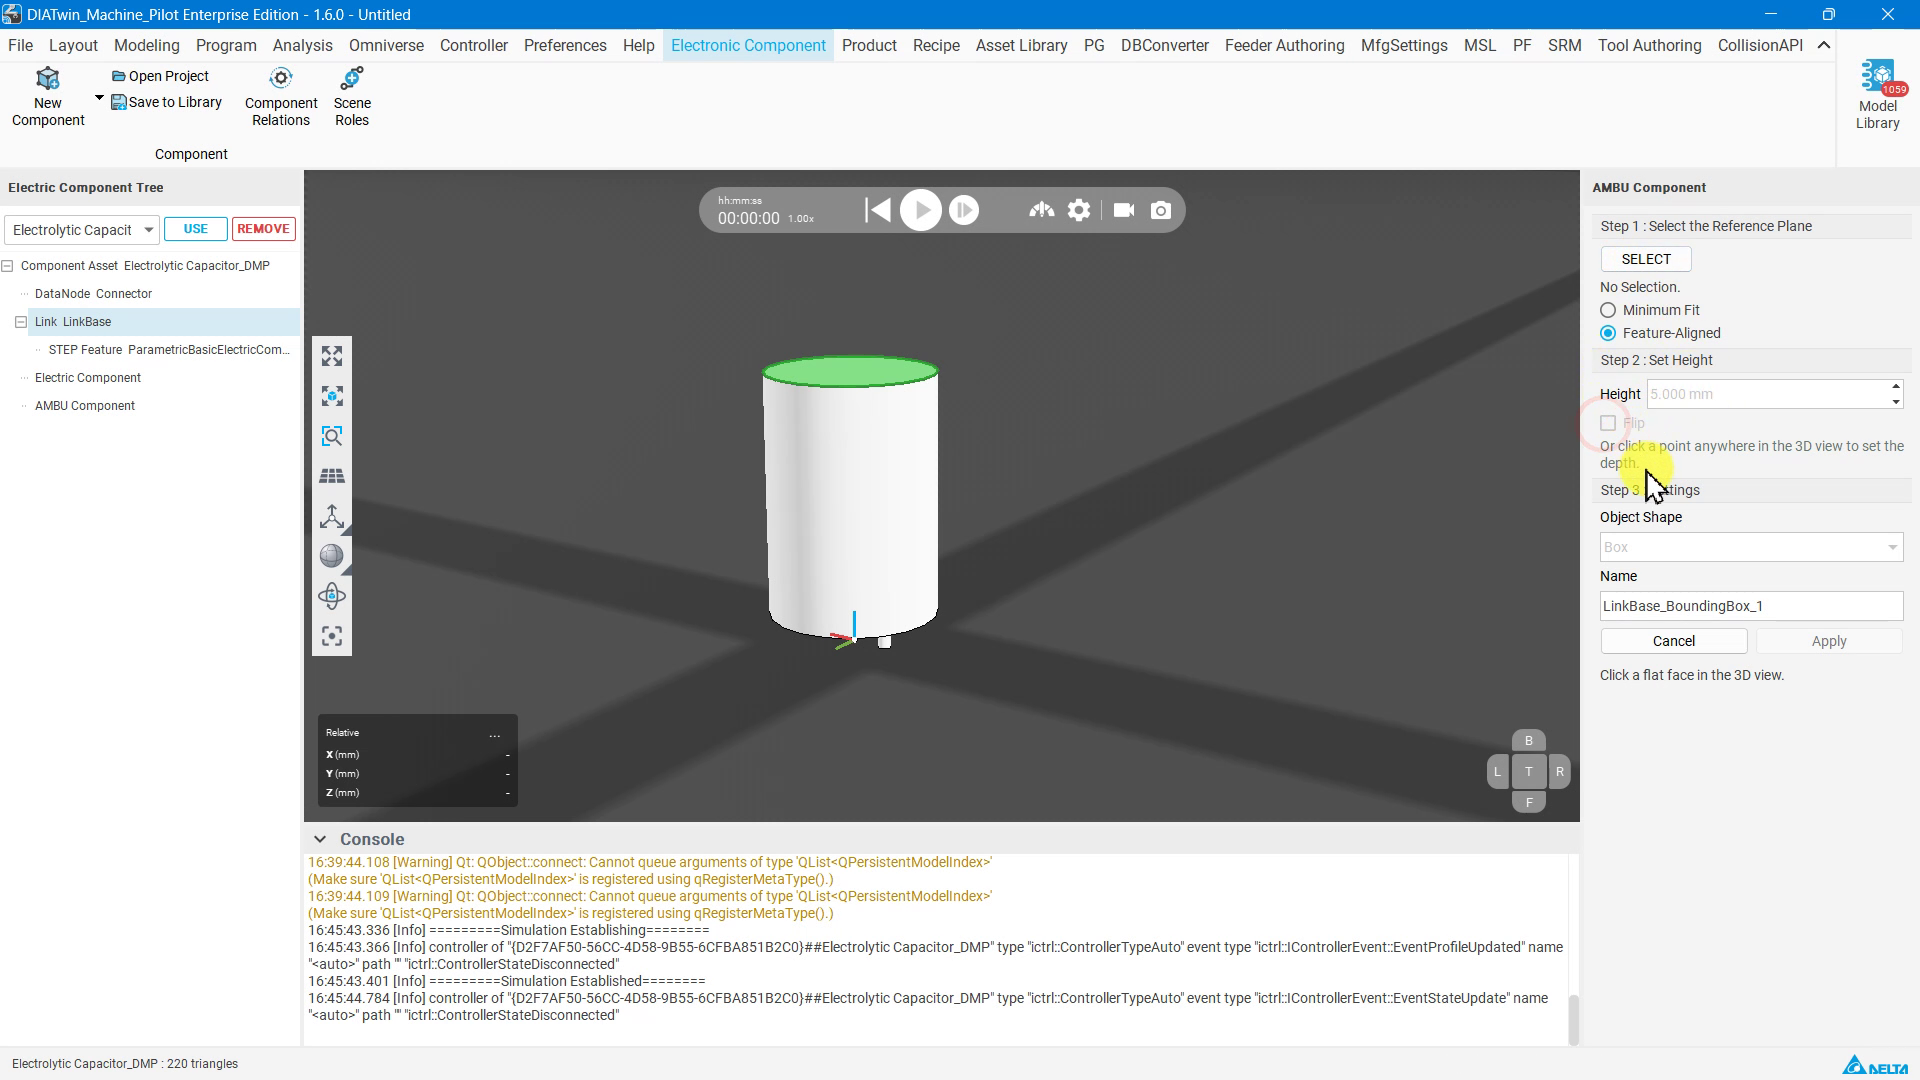Open Project from the ribbon

tap(160, 76)
